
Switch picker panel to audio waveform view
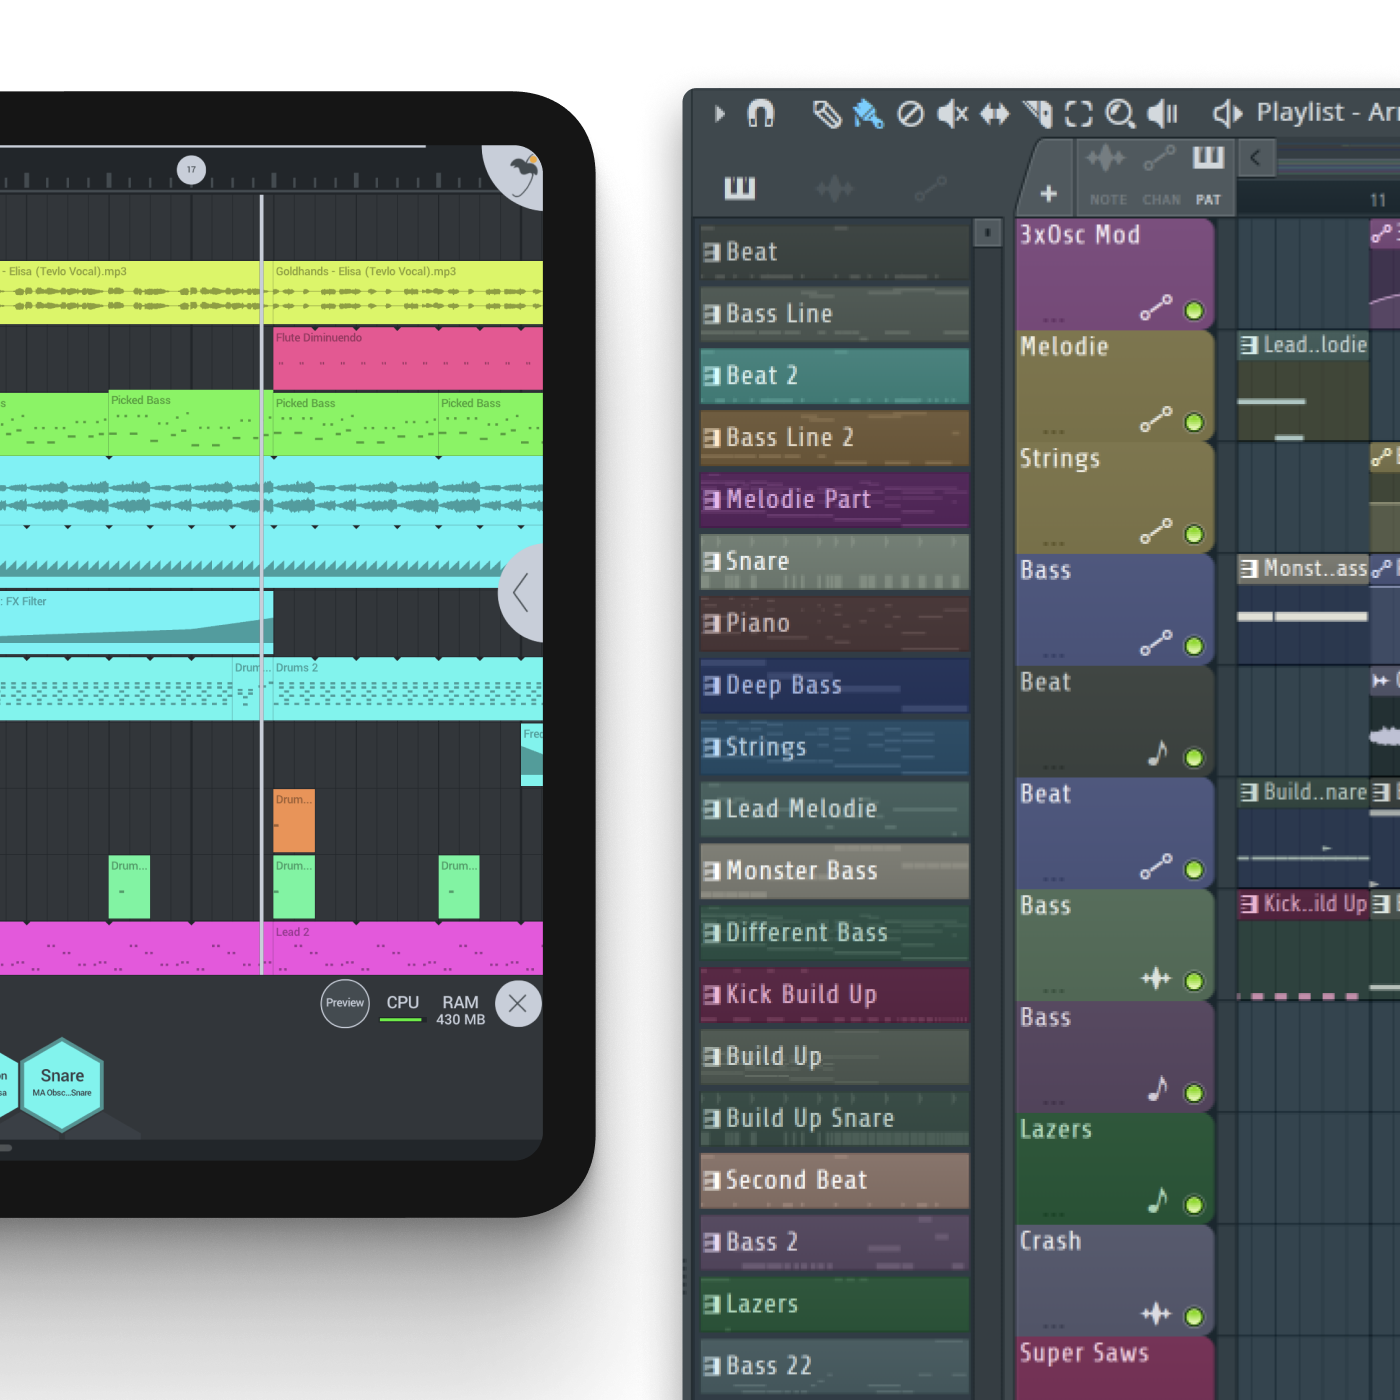click(835, 187)
